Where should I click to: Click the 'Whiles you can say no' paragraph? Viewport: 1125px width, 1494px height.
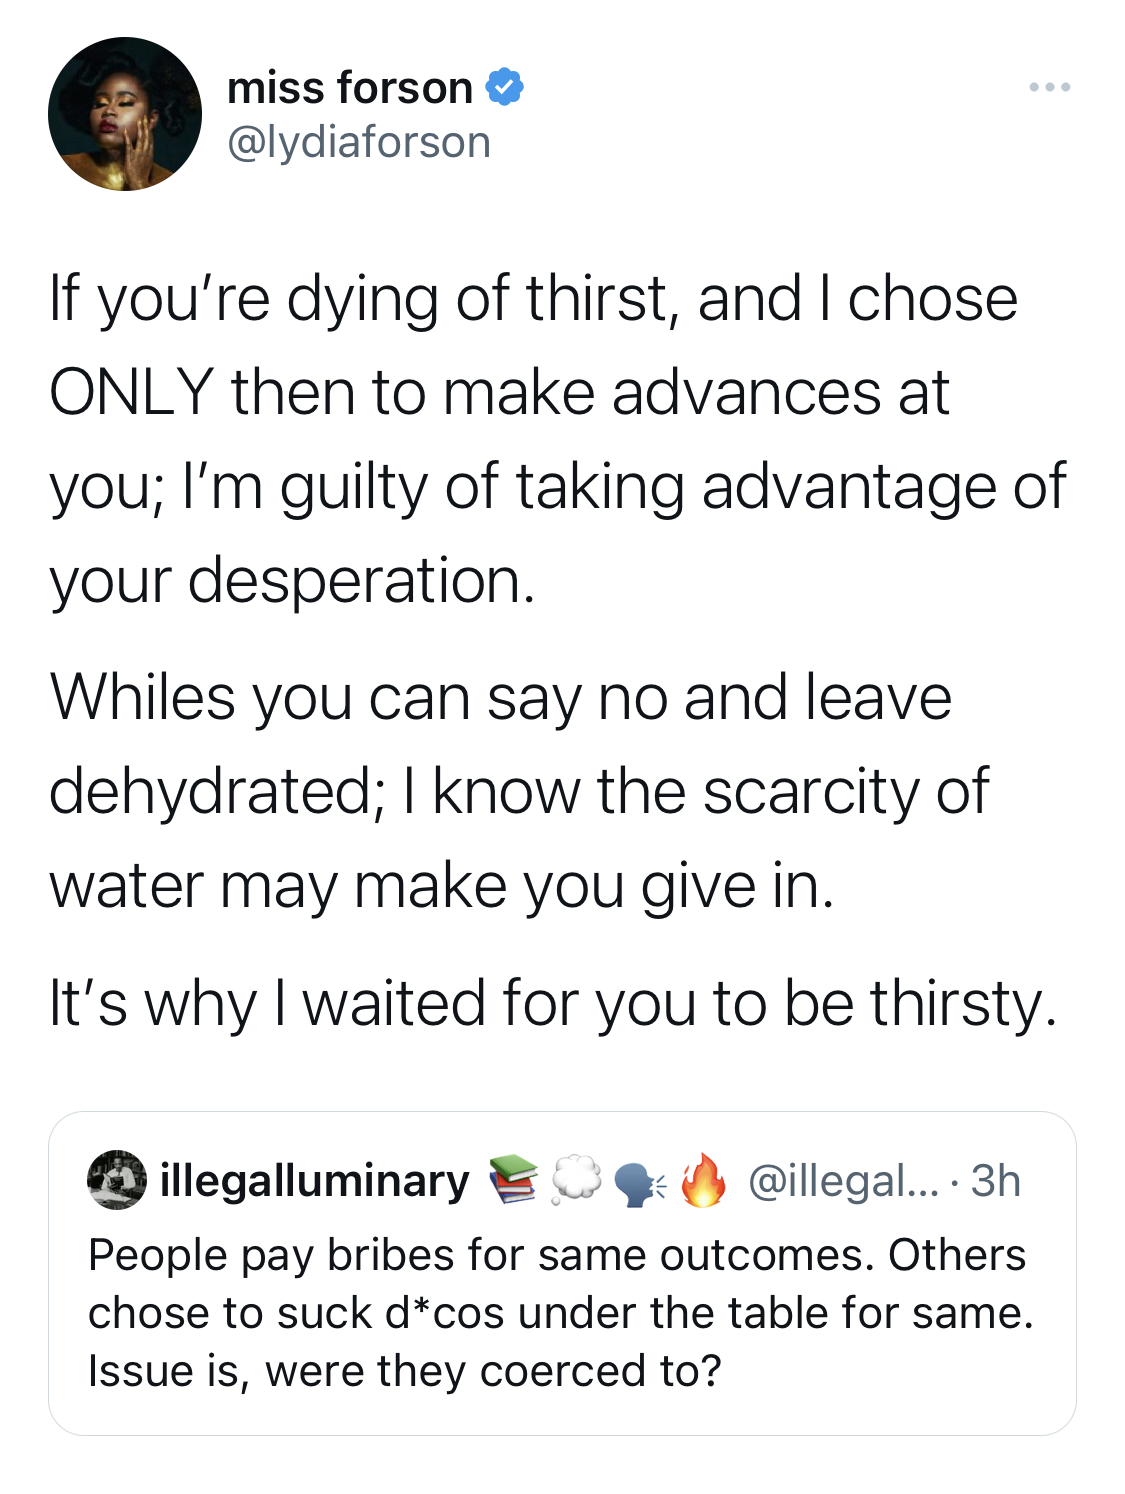(x=519, y=791)
